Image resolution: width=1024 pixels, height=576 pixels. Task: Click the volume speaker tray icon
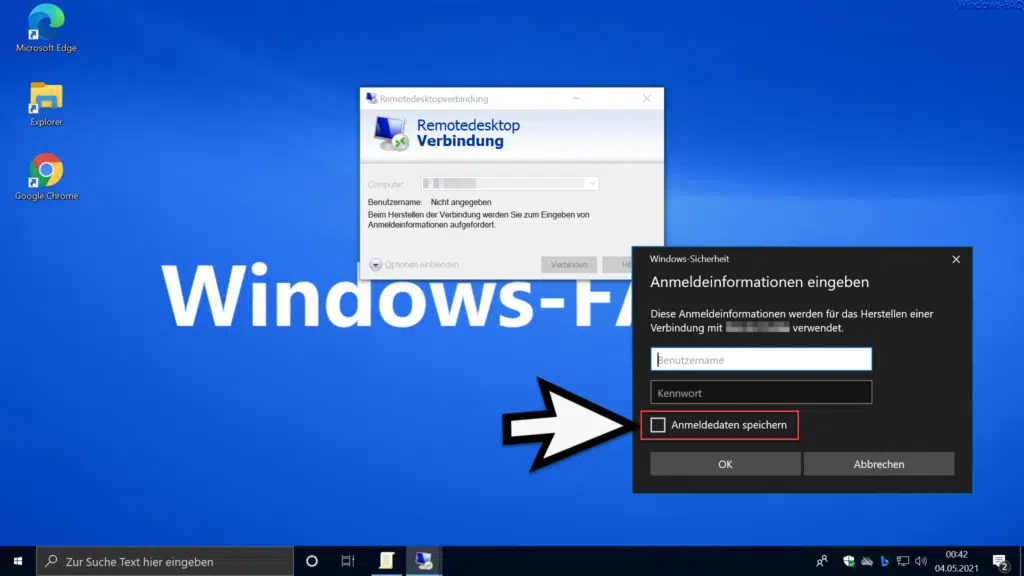(x=921, y=561)
